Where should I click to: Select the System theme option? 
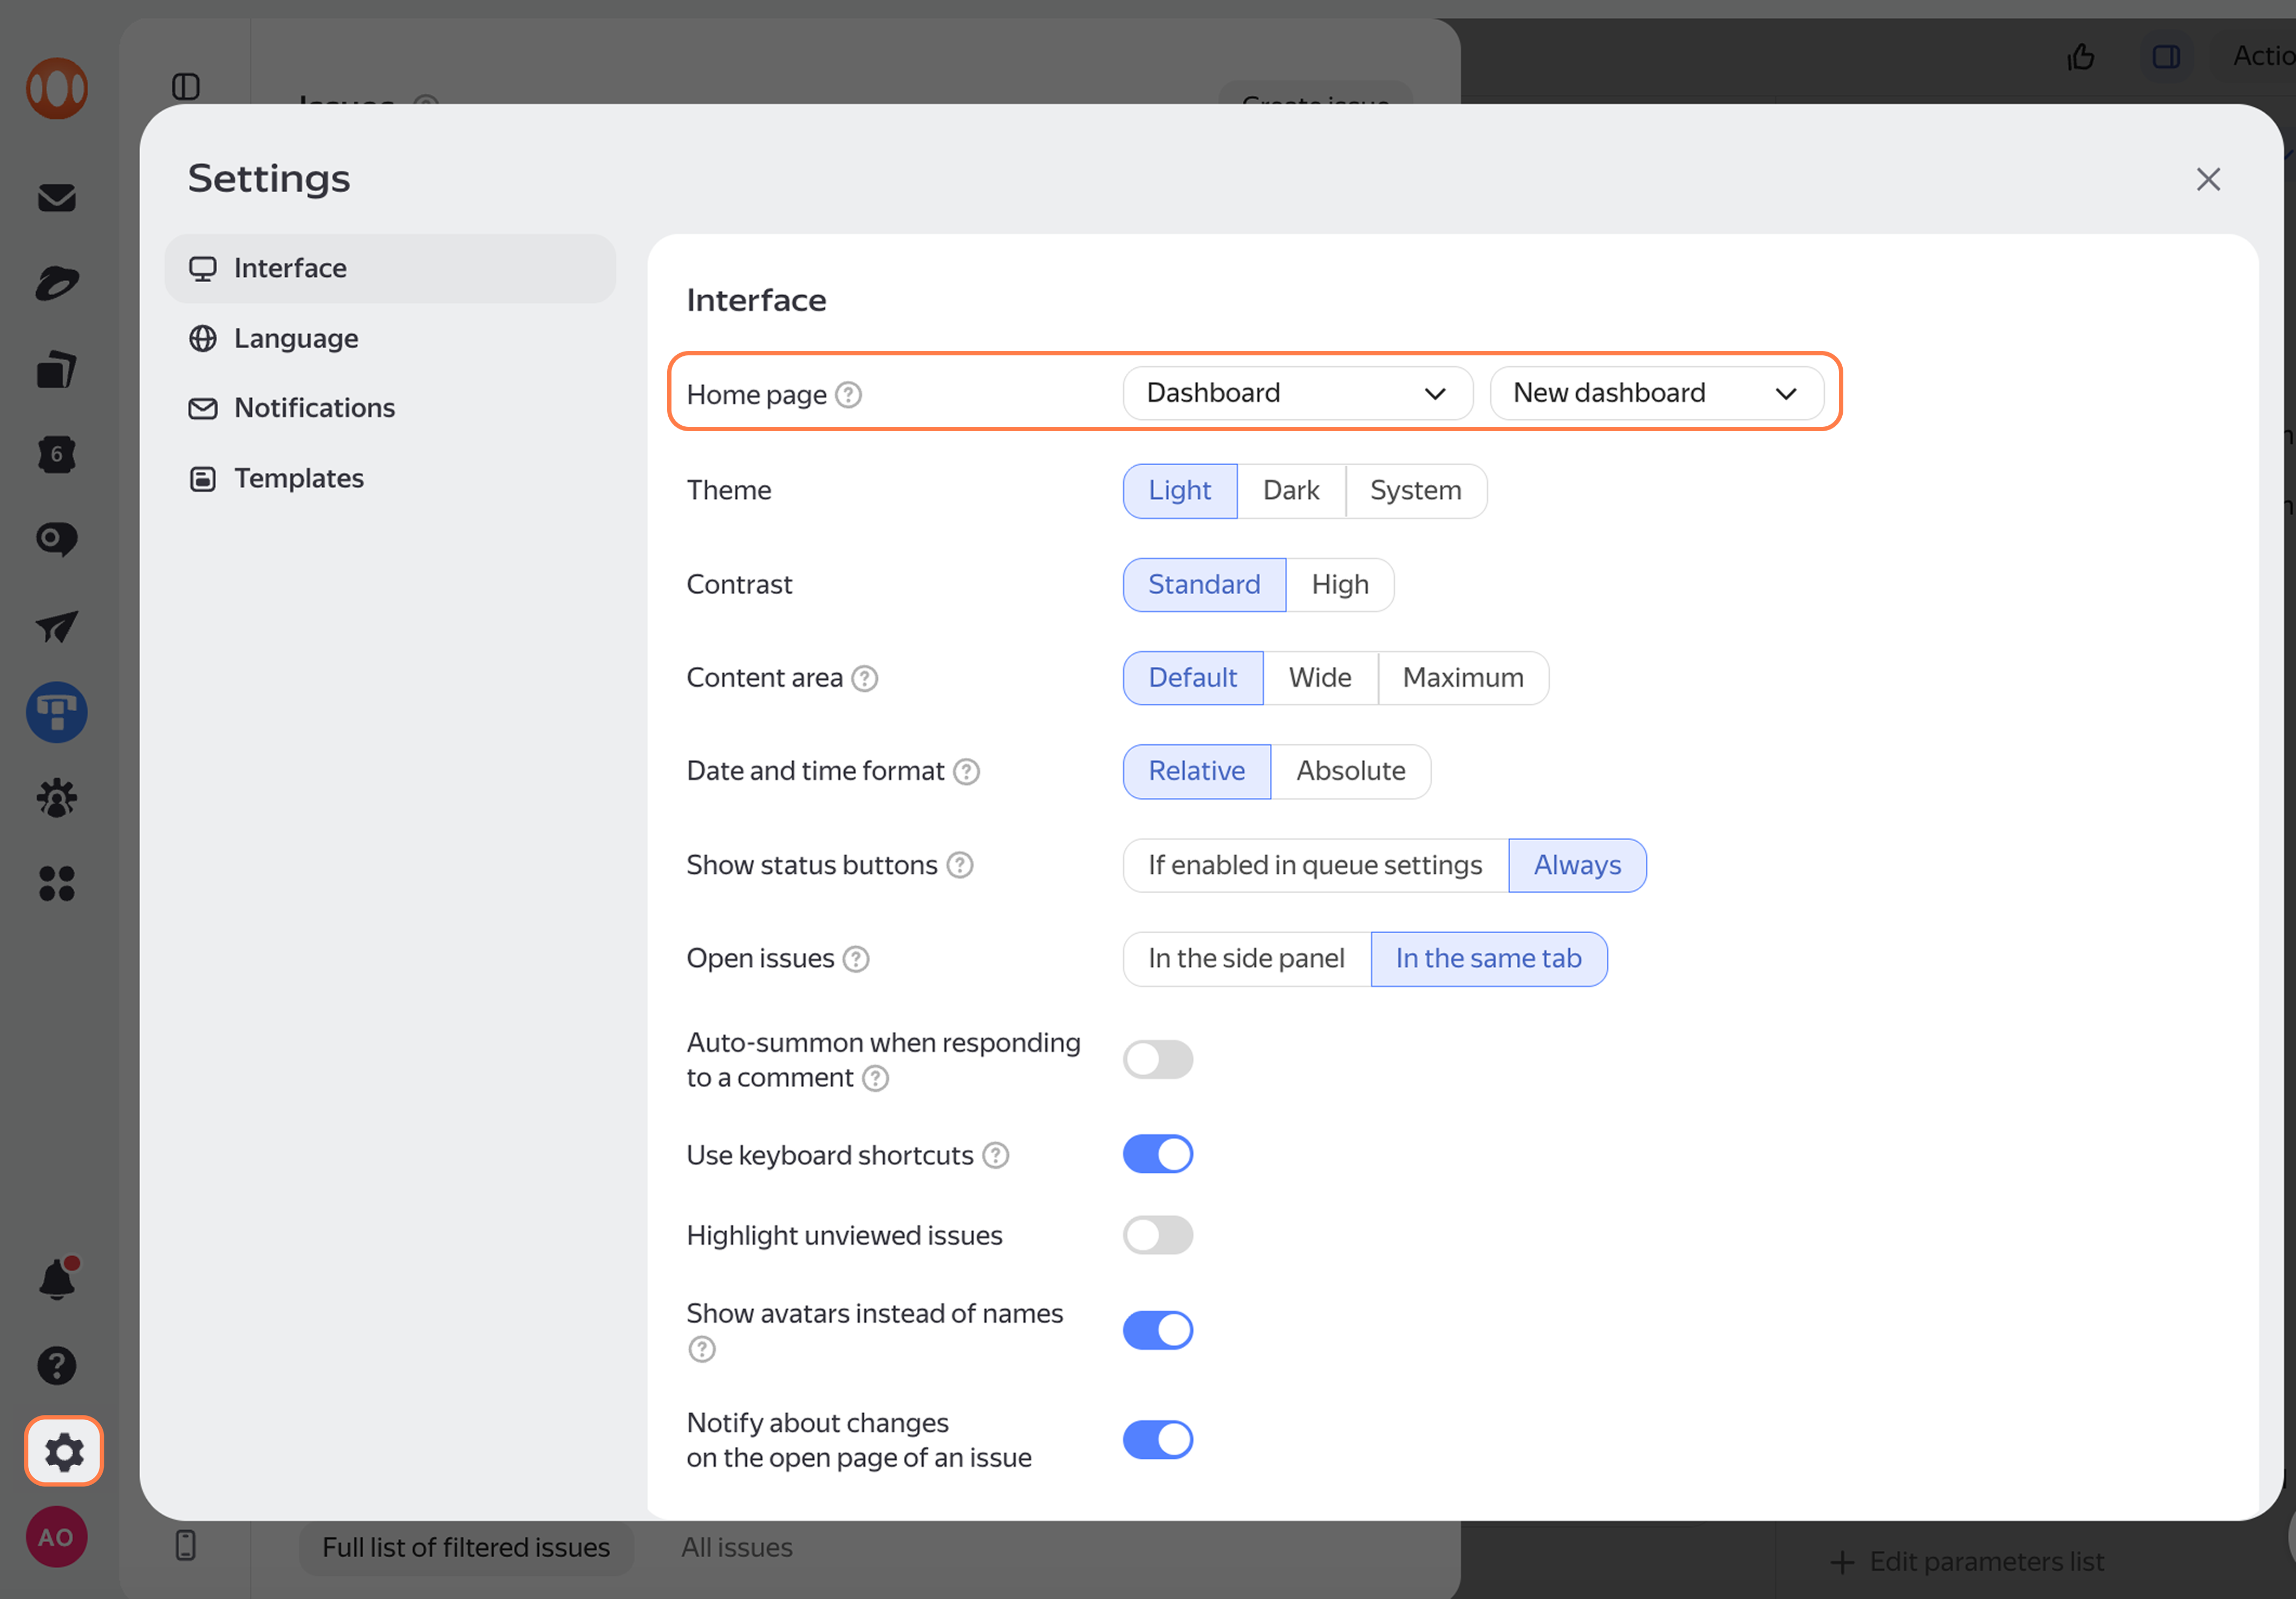coord(1416,491)
